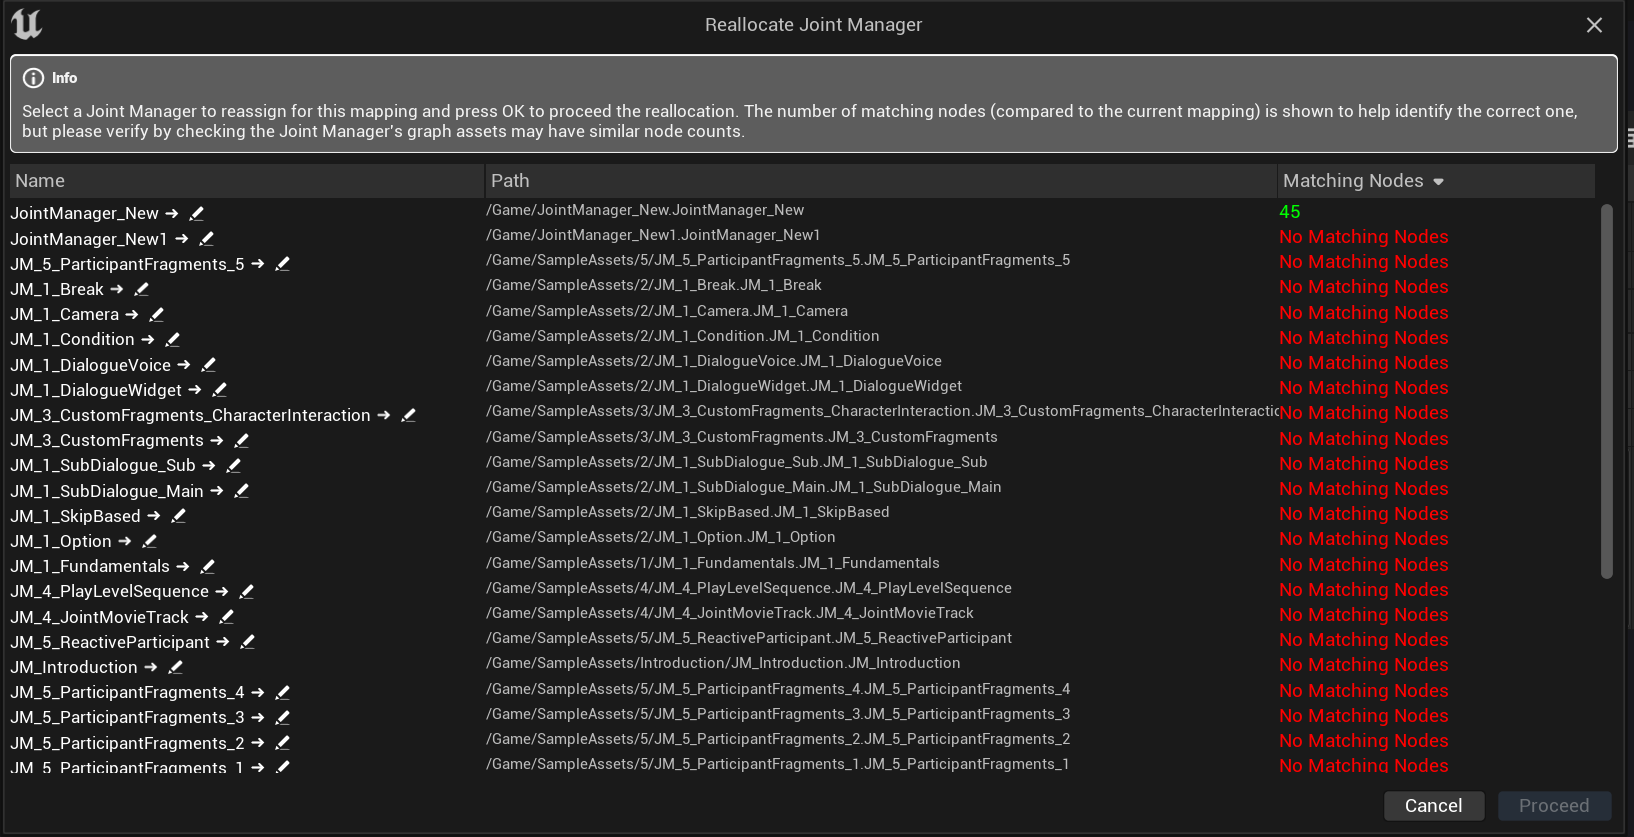Click the Info circle icon in the banner
Screen dimensions: 1634x837
click(33, 78)
